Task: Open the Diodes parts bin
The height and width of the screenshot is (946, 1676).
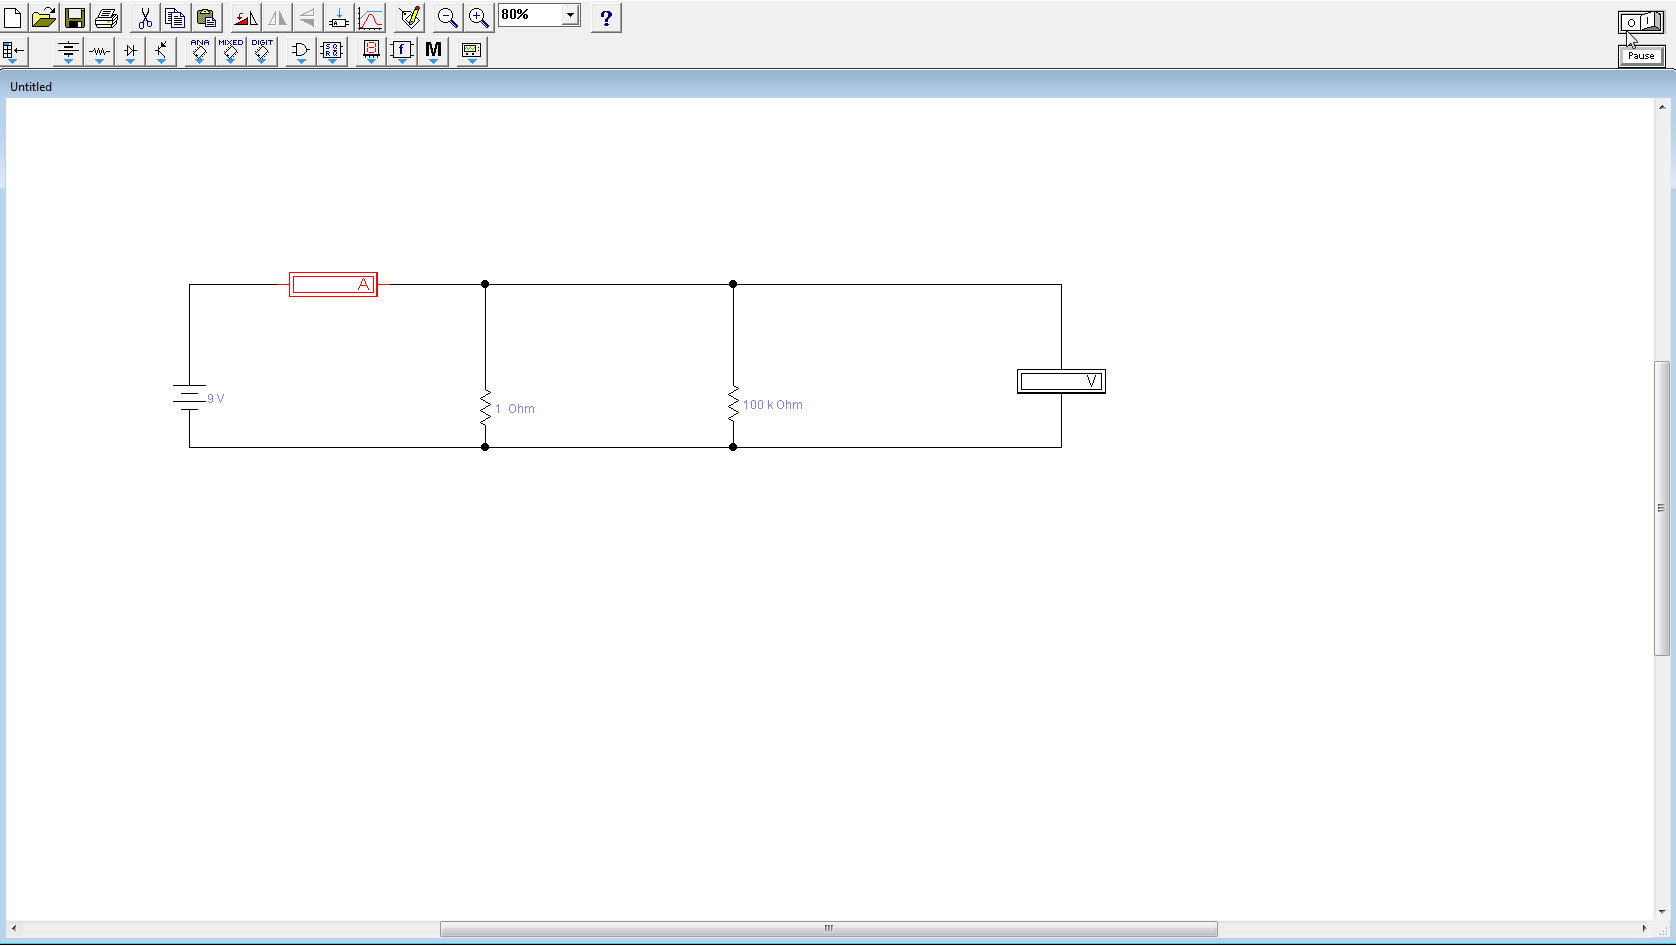Action: [130, 52]
